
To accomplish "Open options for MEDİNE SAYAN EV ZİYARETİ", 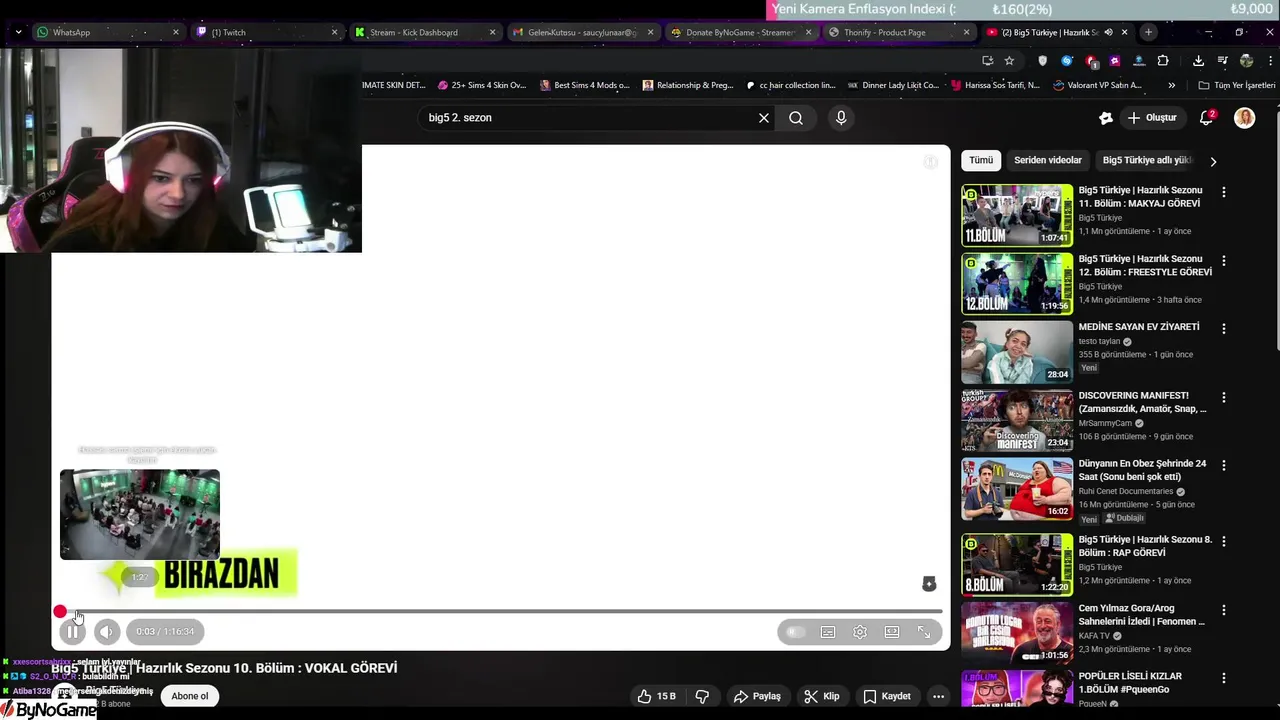I will click(x=1223, y=329).
